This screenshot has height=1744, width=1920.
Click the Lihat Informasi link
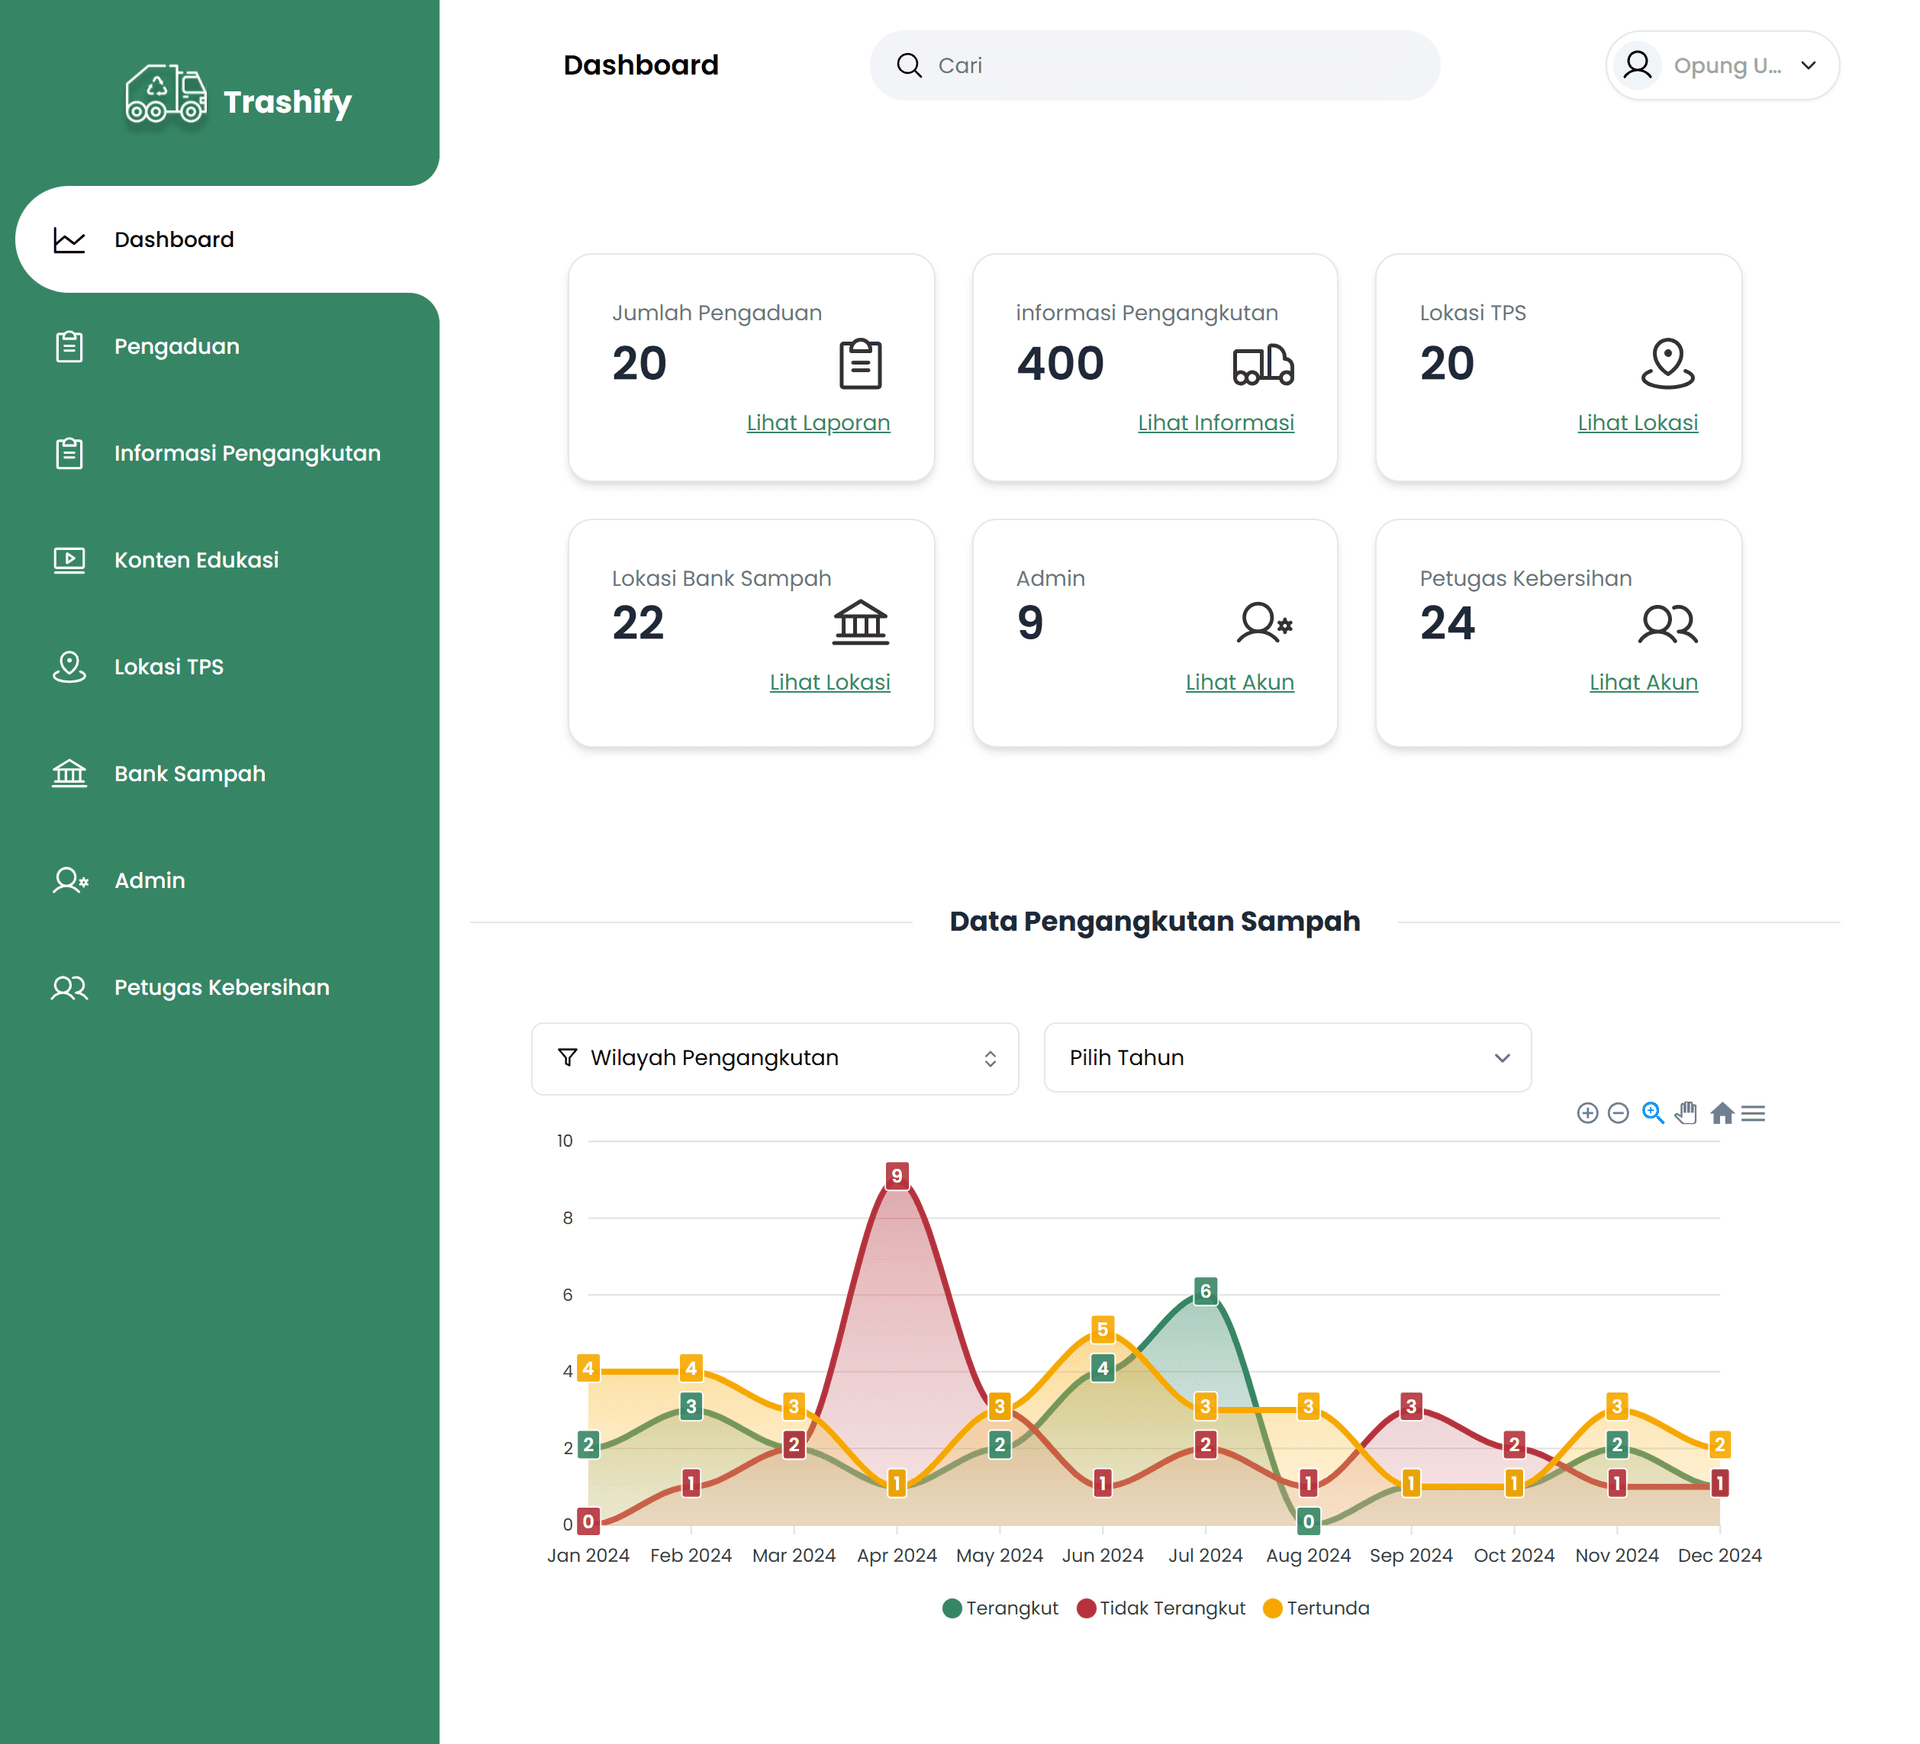pyautogui.click(x=1216, y=423)
